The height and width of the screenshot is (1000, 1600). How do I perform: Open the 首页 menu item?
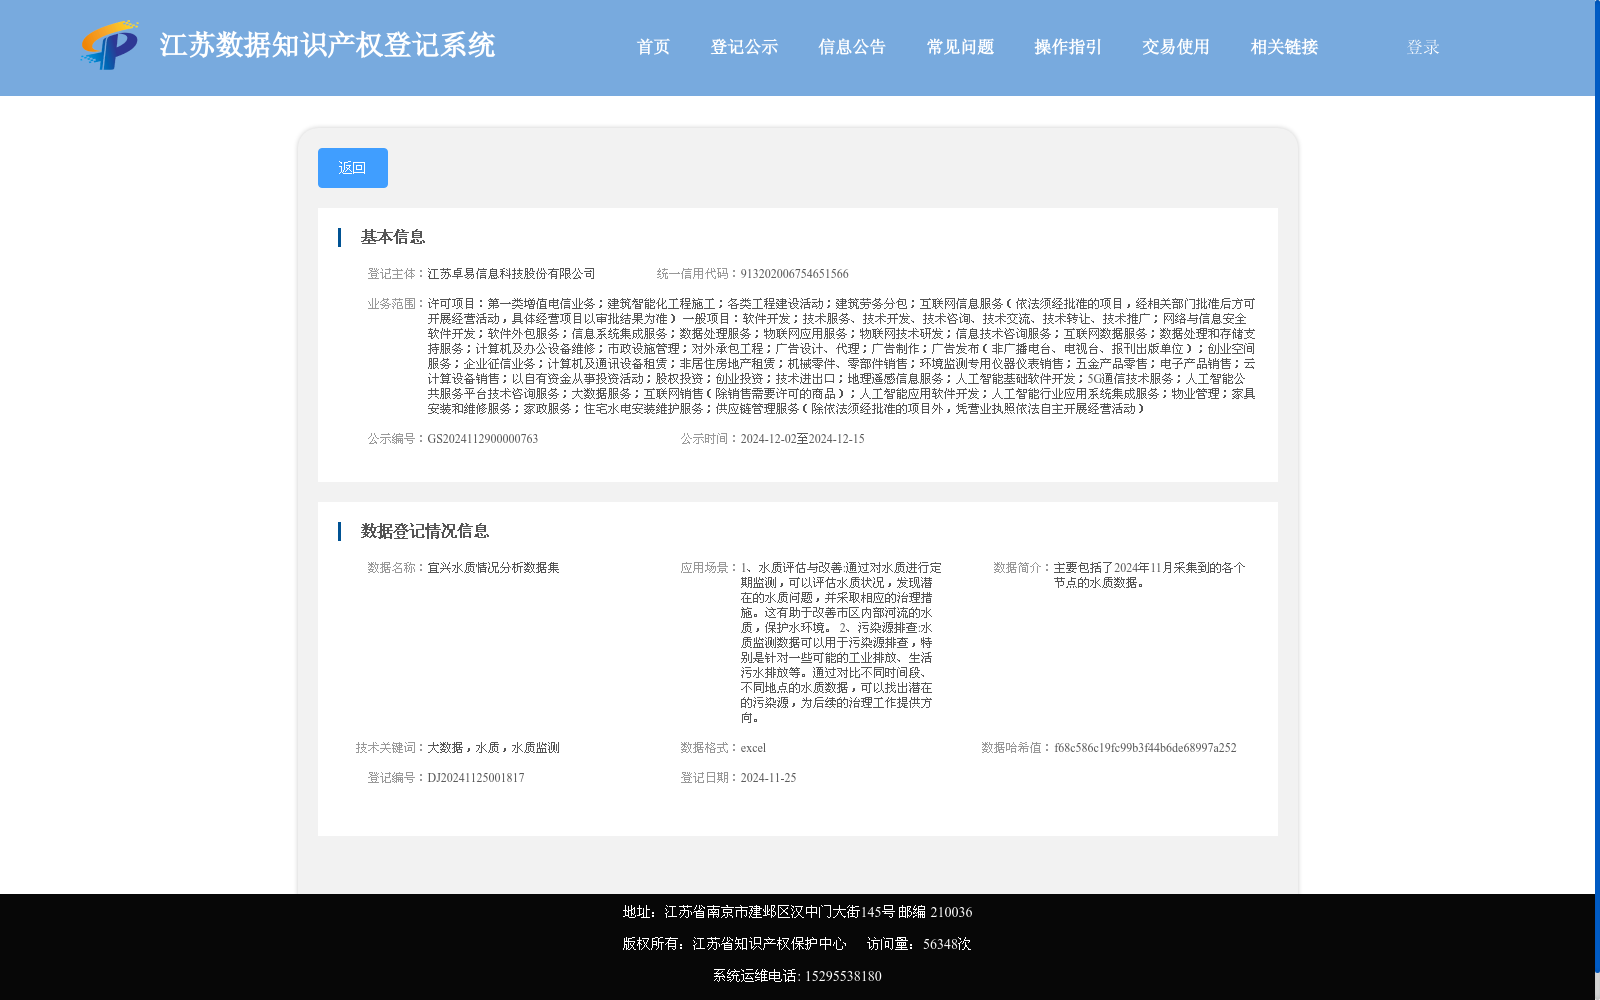pos(653,47)
